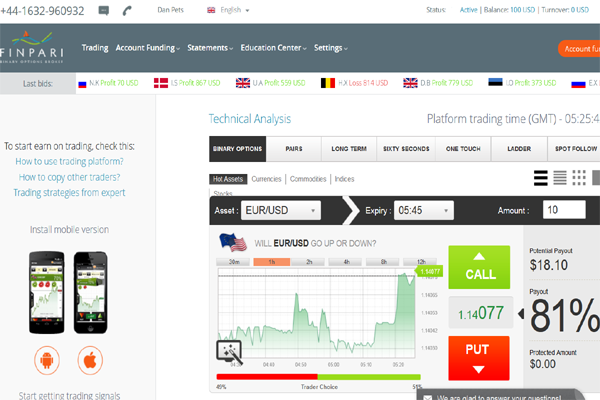
Task: Select Currencies filter
Action: (266, 179)
